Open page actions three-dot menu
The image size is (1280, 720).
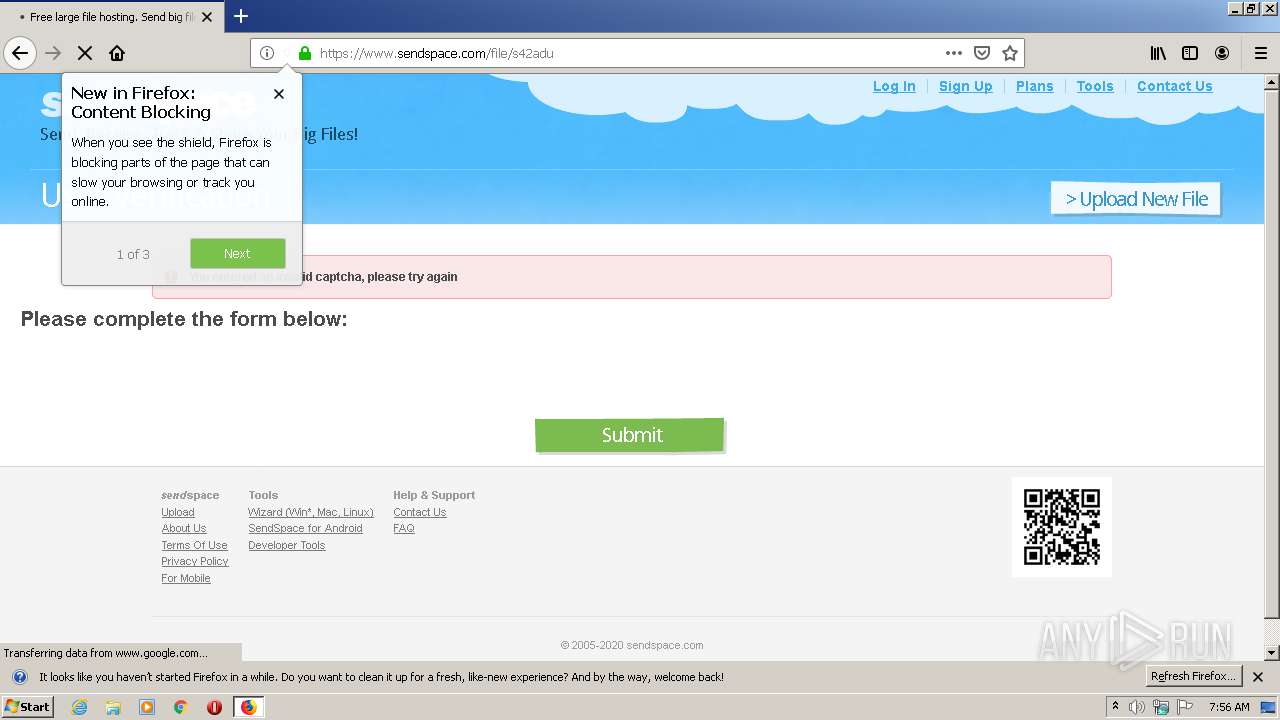[x=954, y=53]
